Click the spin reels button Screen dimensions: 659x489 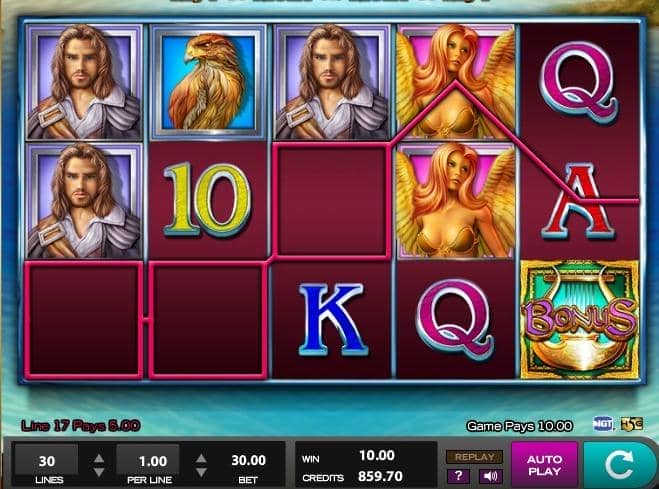[620, 465]
